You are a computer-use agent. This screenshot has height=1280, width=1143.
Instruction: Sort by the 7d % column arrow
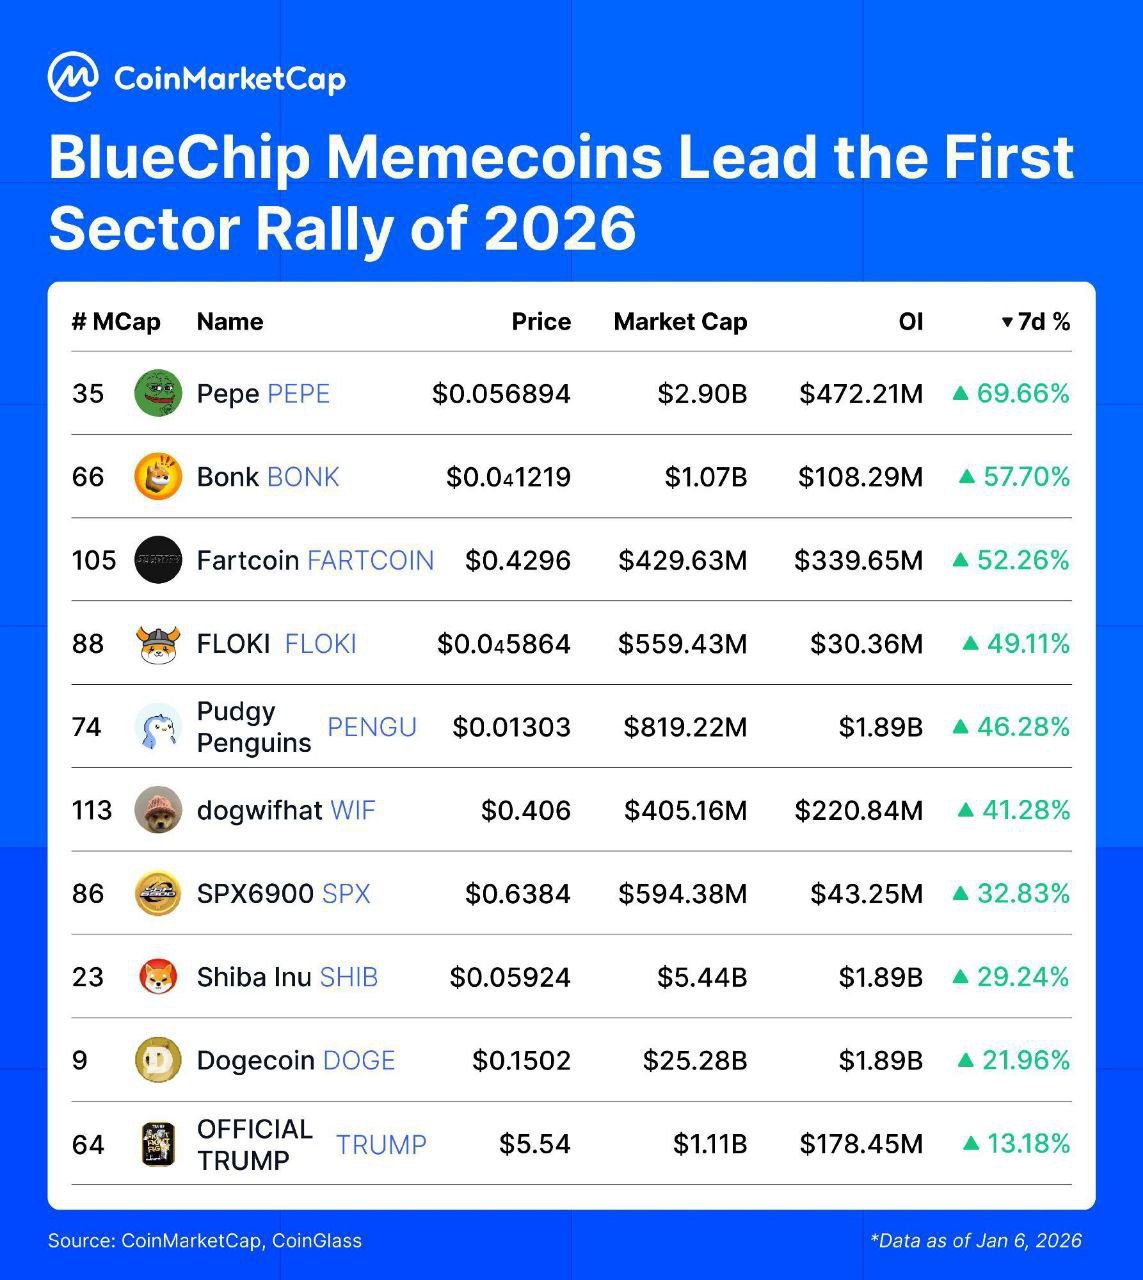tap(1007, 322)
